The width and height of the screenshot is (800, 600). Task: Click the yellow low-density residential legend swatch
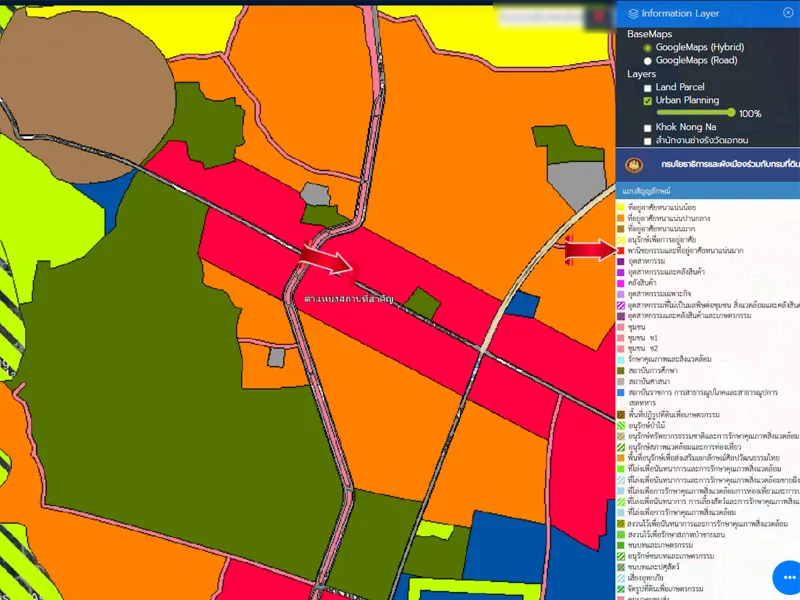click(x=621, y=206)
